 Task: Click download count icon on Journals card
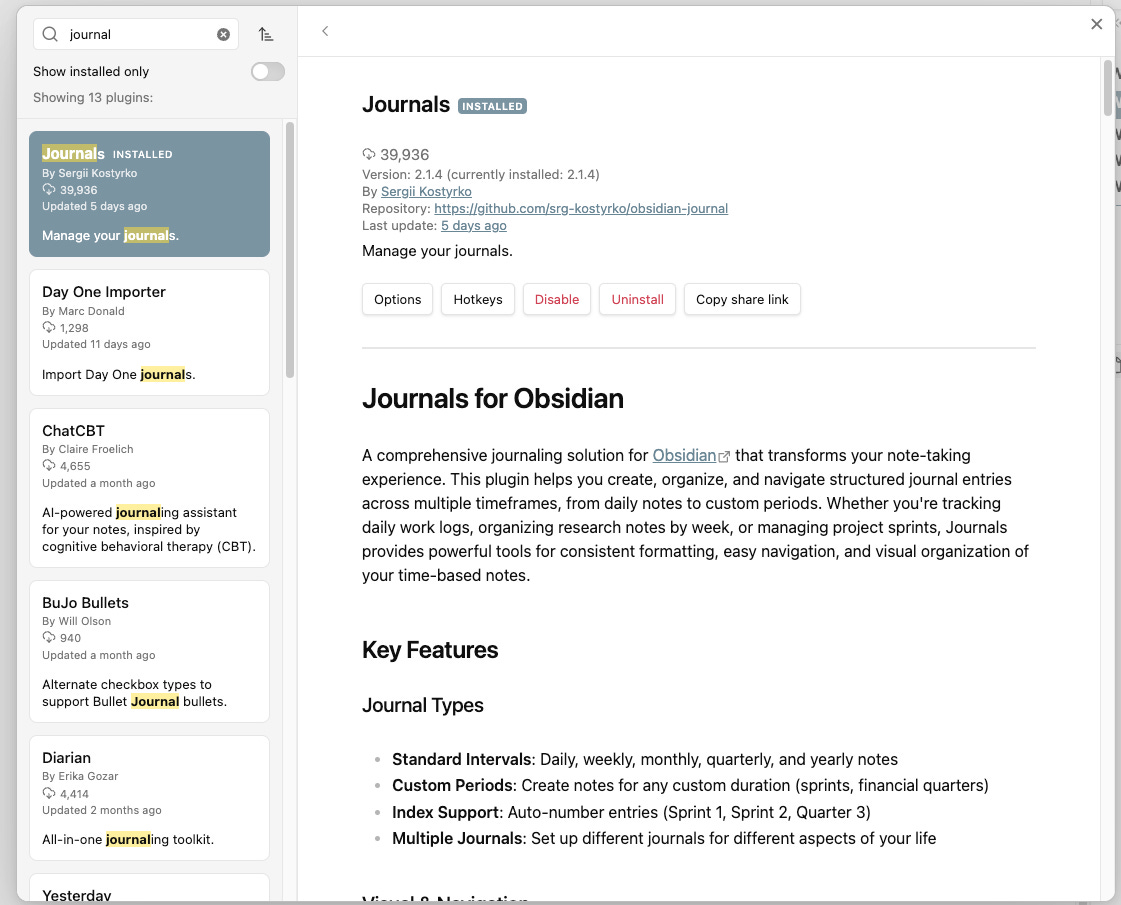[x=49, y=189]
